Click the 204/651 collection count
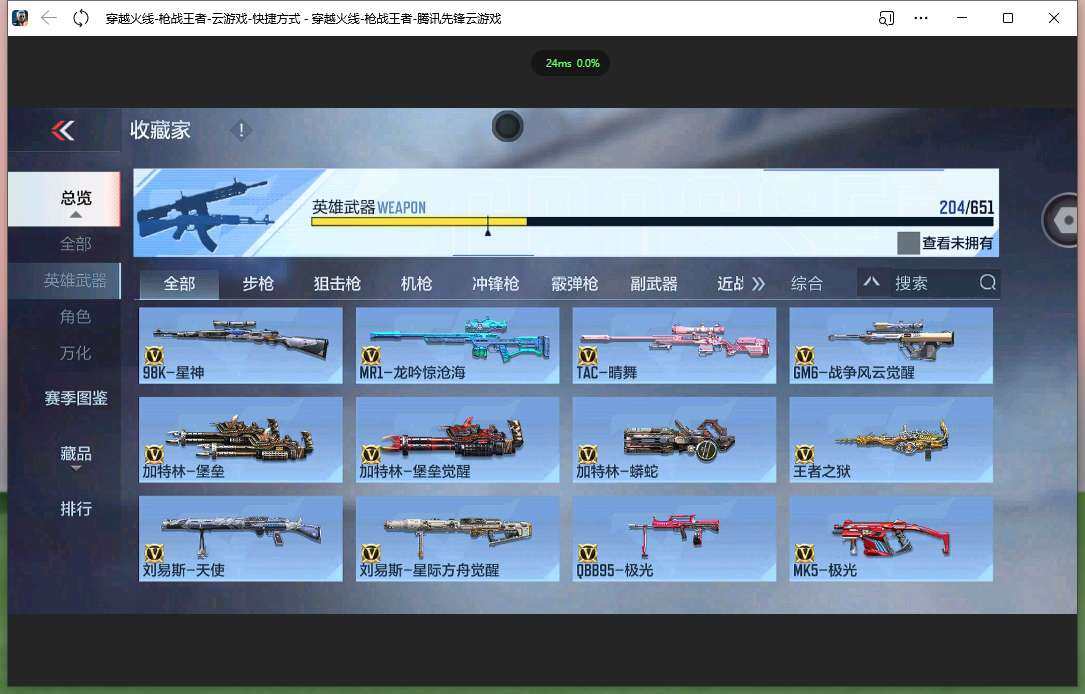Viewport: 1085px width, 694px height. [966, 207]
